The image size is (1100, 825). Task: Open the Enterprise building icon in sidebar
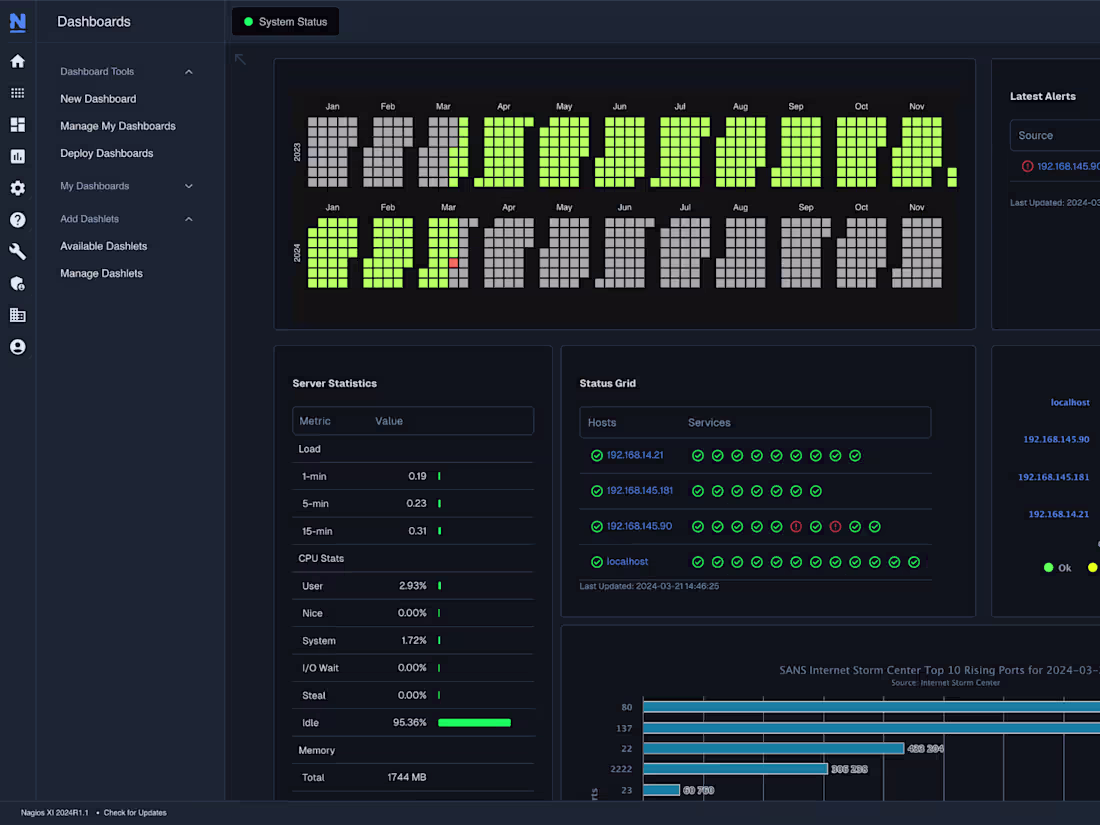(17, 314)
